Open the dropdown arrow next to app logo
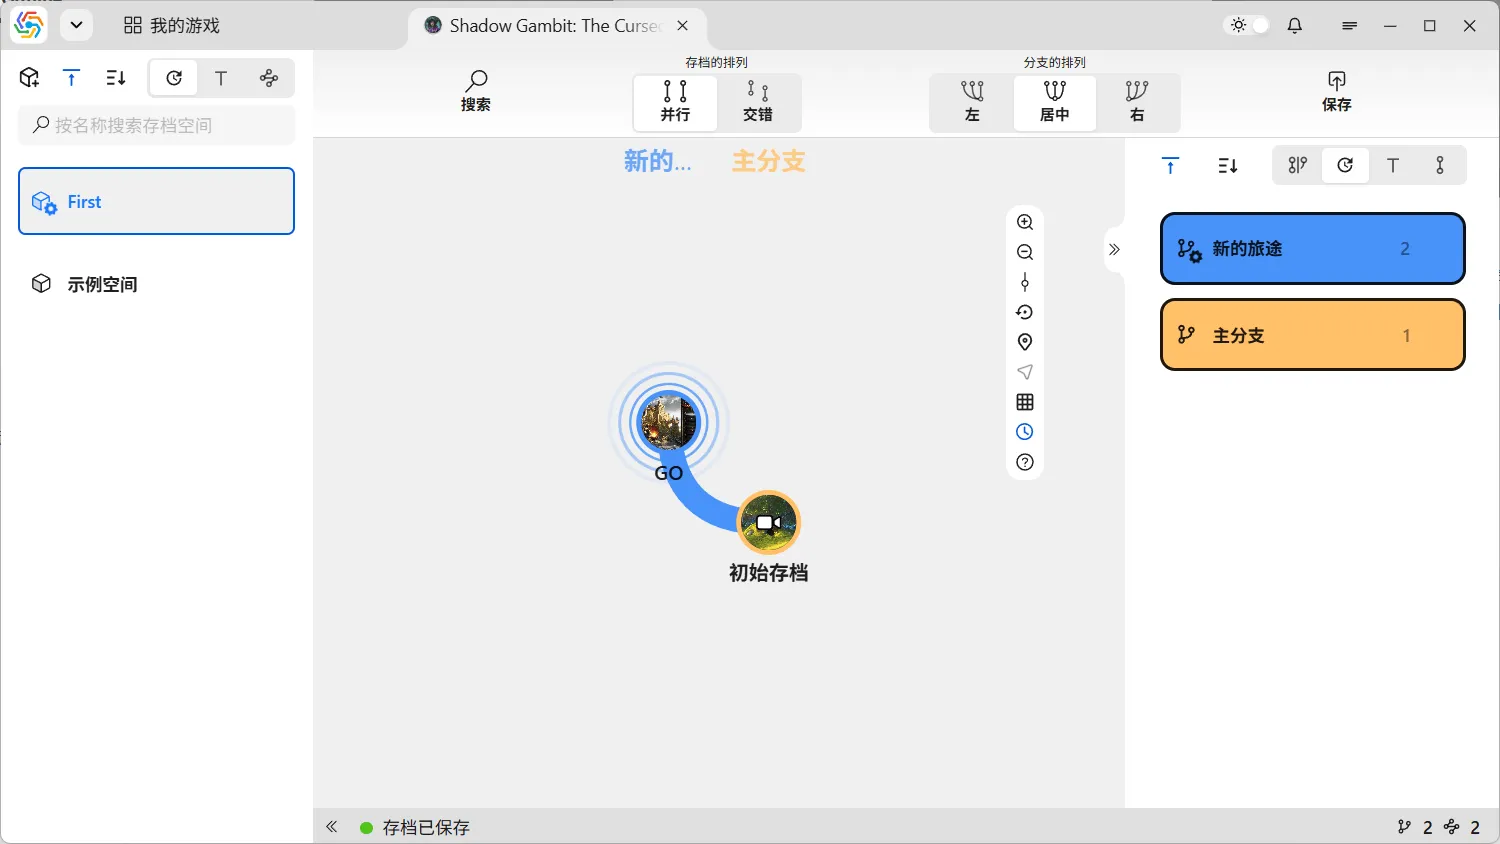Screen dimensions: 1500x844 click(76, 25)
